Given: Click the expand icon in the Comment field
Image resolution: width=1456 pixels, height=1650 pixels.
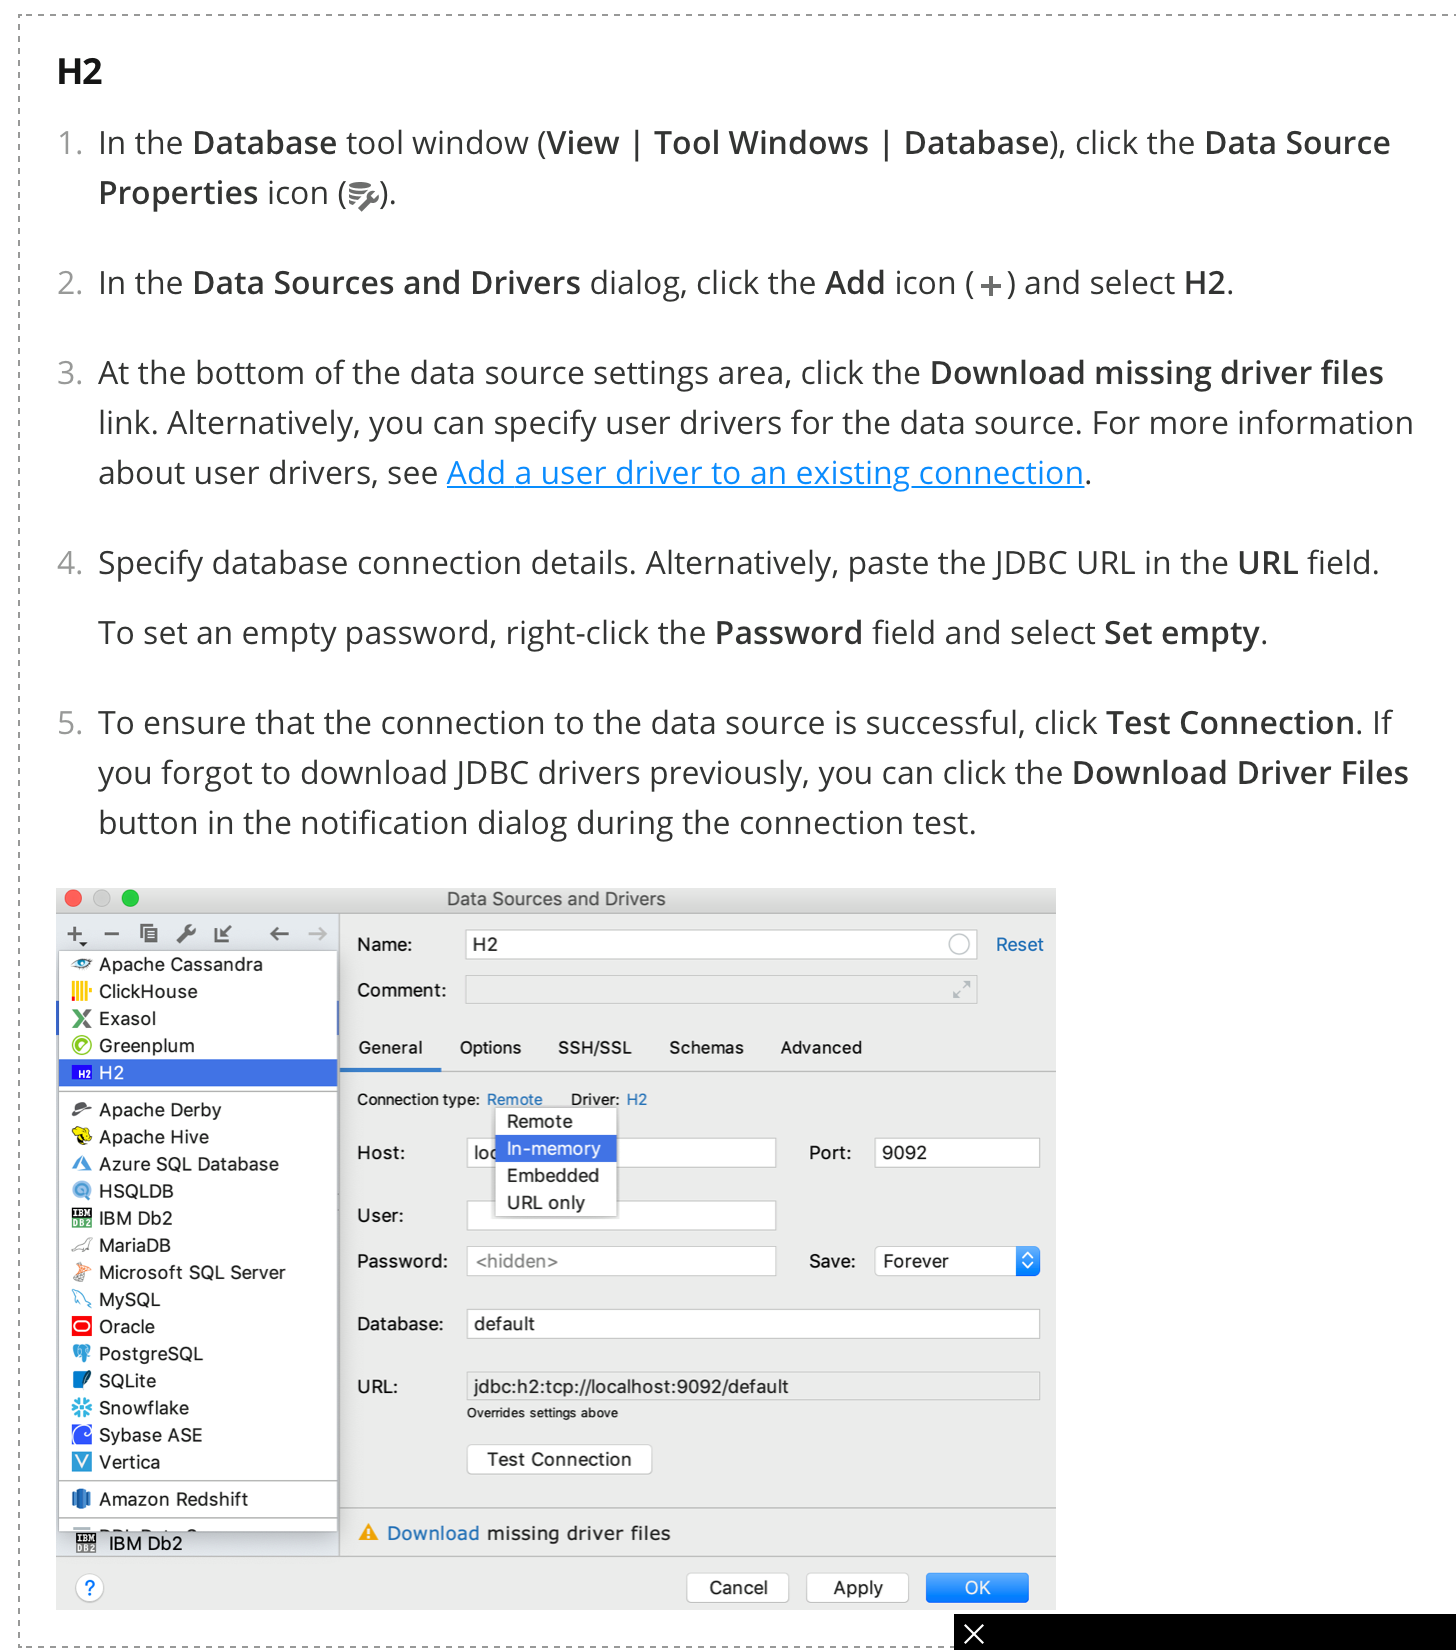Looking at the screenshot, I should tap(961, 990).
